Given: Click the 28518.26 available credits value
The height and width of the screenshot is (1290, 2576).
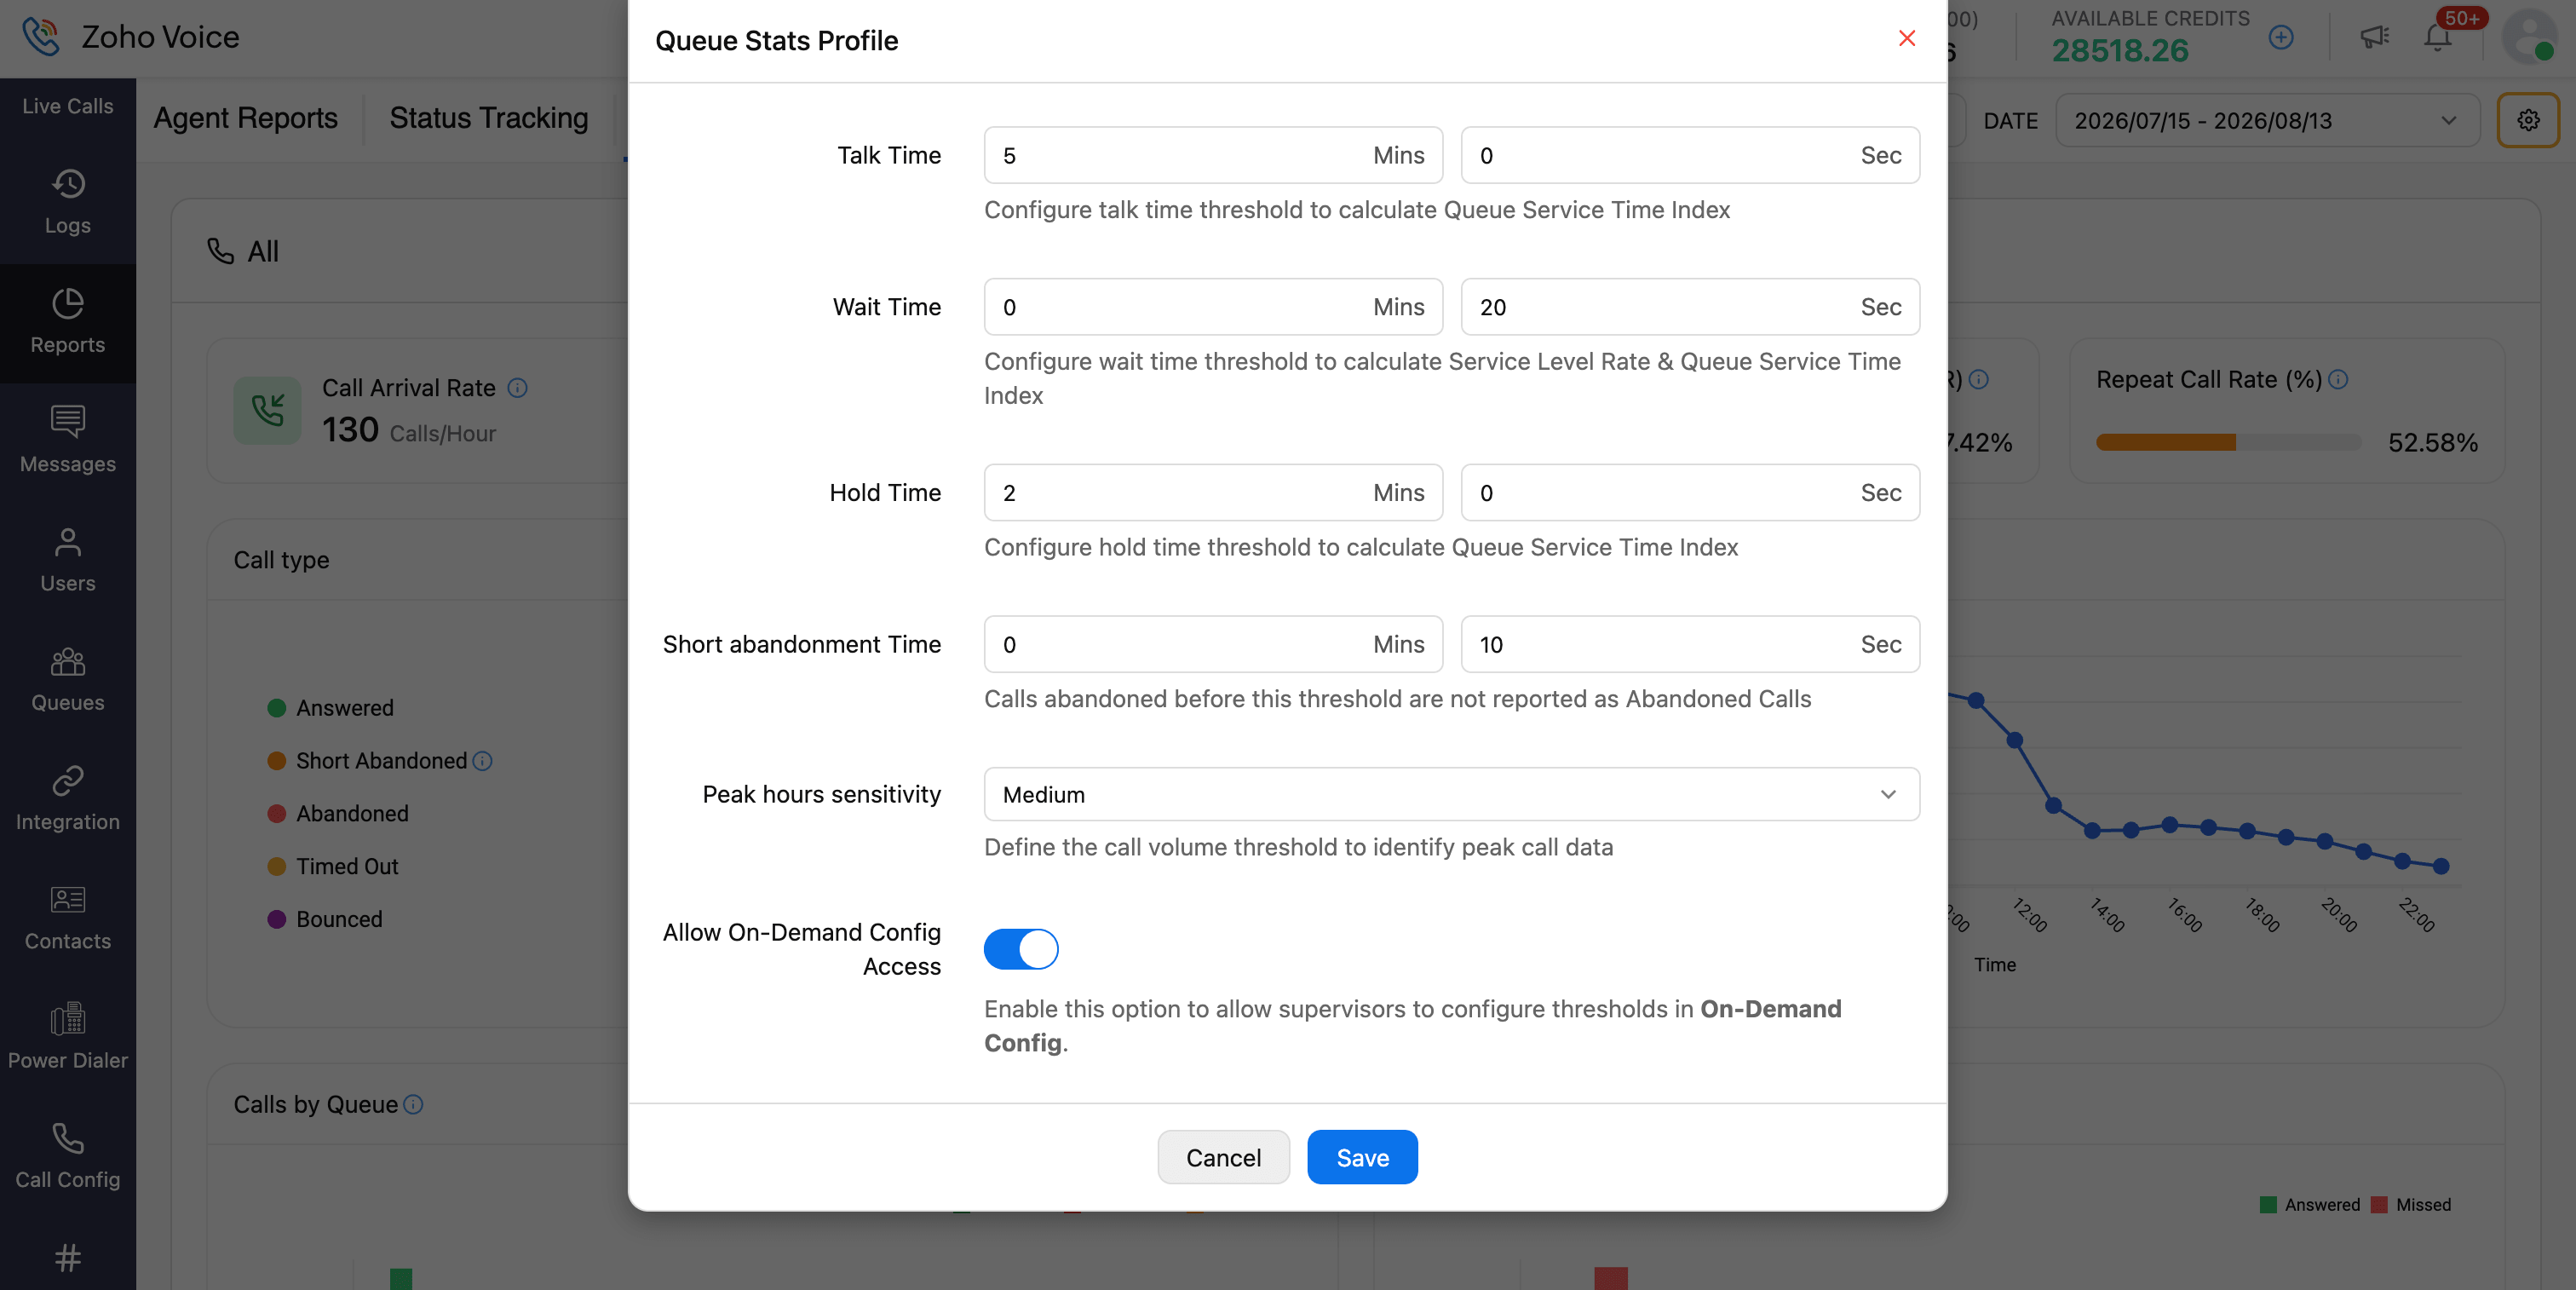Looking at the screenshot, I should click(2120, 50).
